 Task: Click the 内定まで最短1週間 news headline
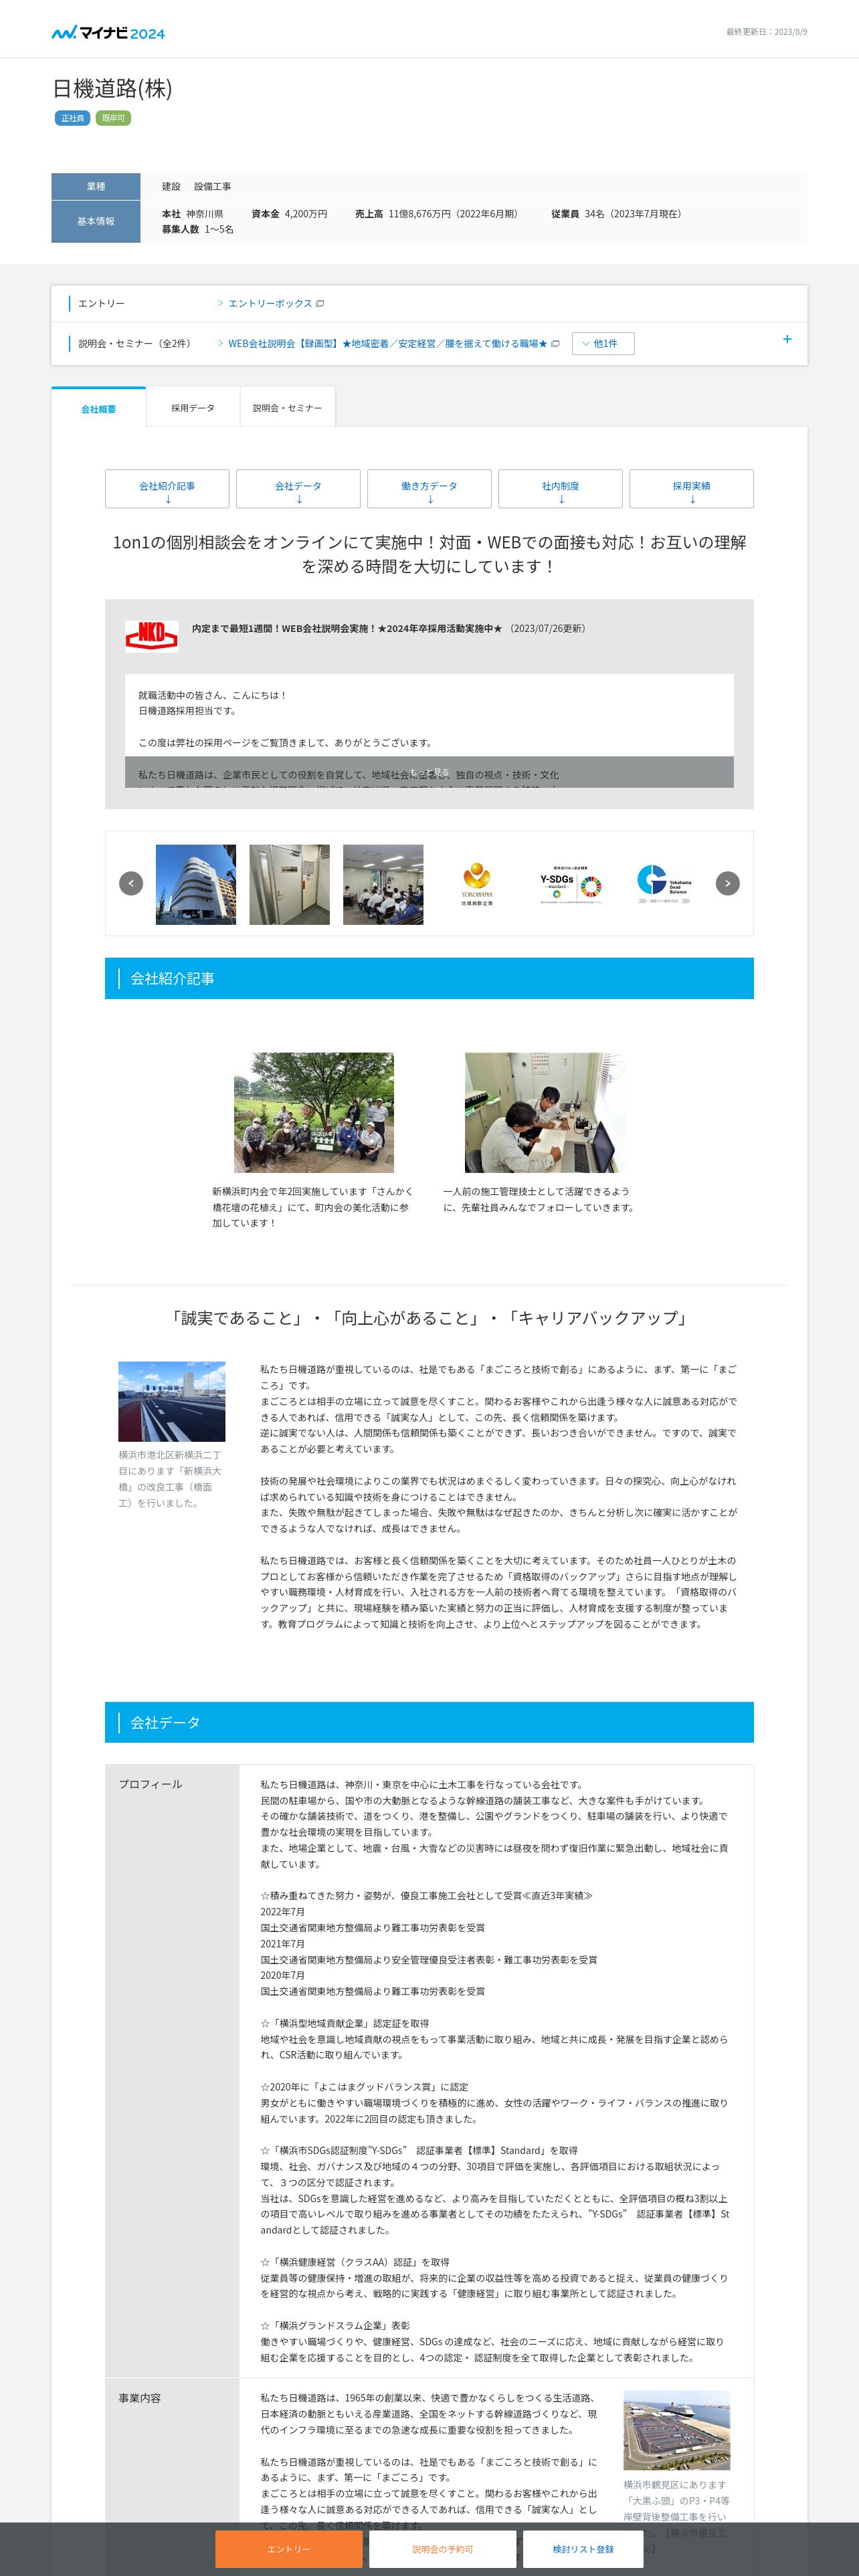tap(347, 628)
